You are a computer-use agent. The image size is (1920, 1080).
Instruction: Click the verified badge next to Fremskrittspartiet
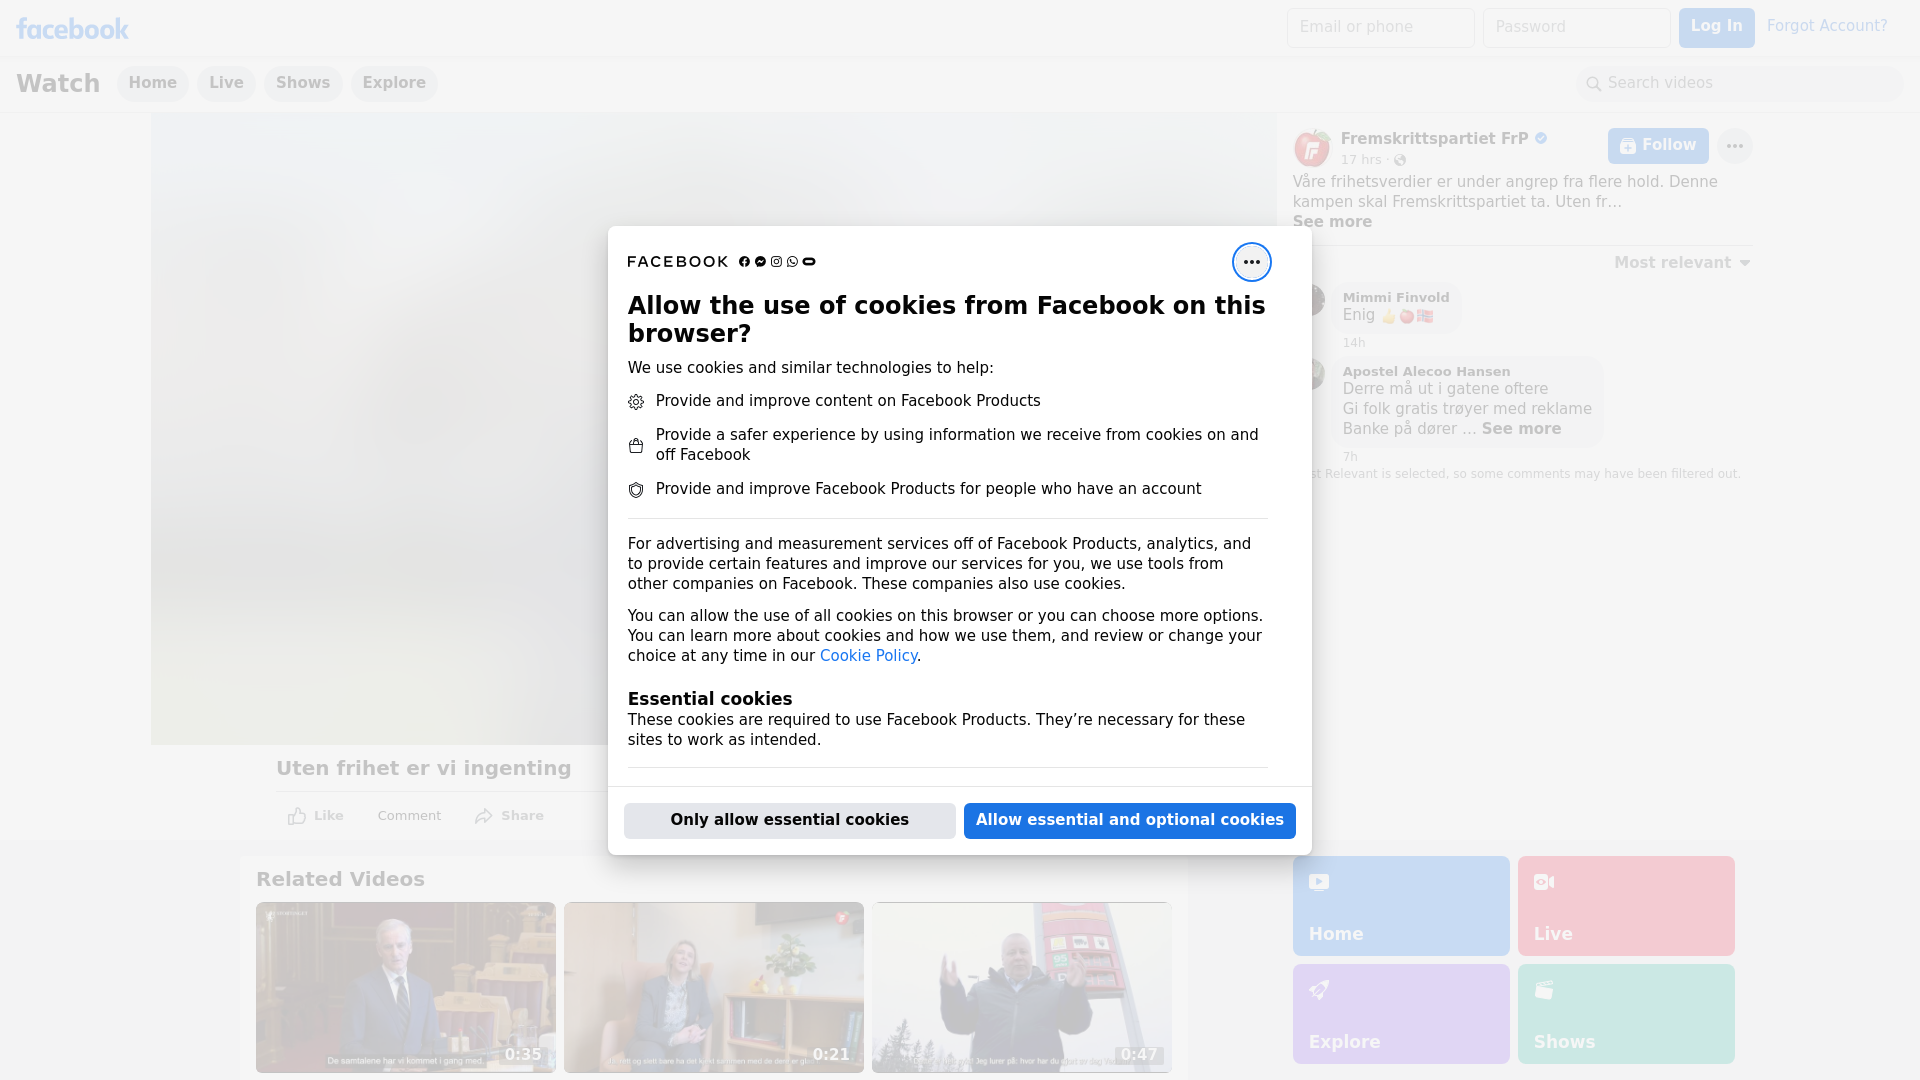coord(1541,139)
